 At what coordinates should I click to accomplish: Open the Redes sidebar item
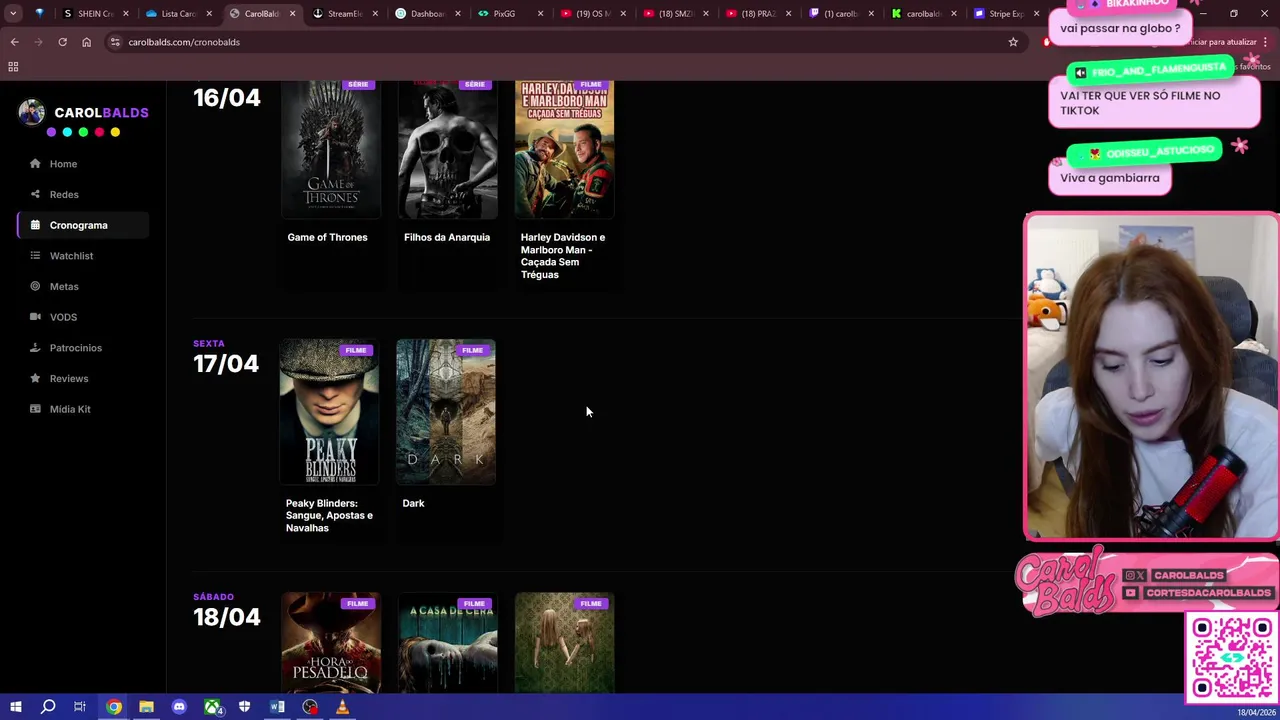83,194
